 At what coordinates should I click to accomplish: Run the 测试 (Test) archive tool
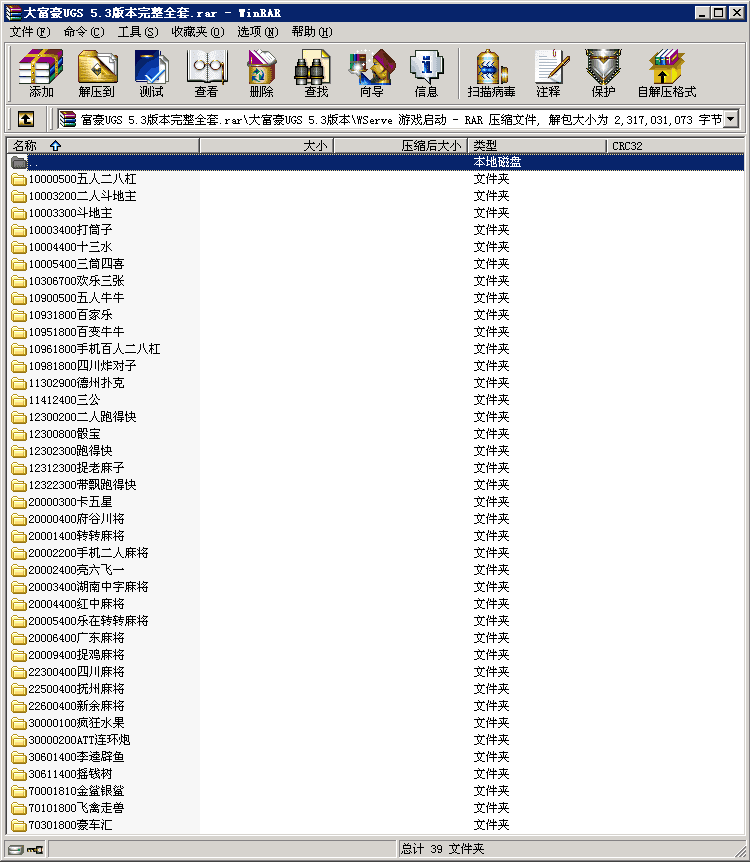pyautogui.click(x=151, y=73)
